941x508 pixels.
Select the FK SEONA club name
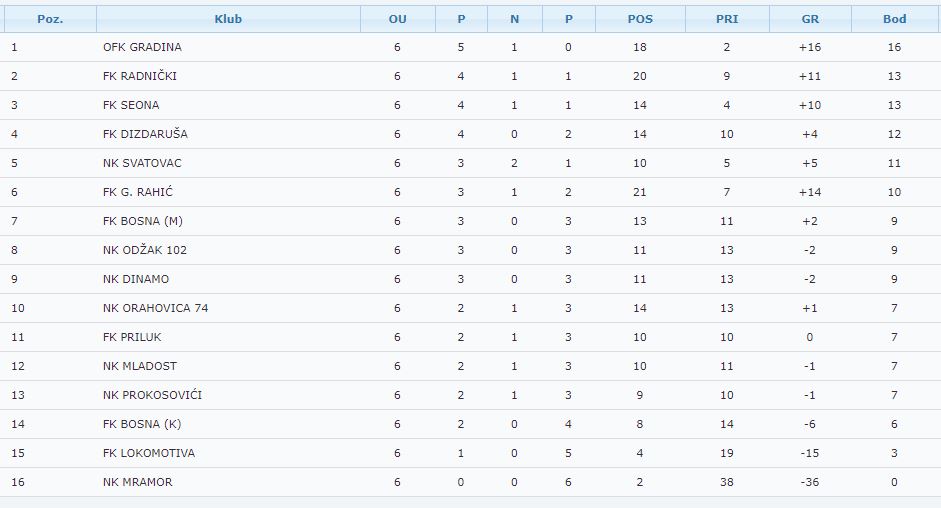(131, 105)
